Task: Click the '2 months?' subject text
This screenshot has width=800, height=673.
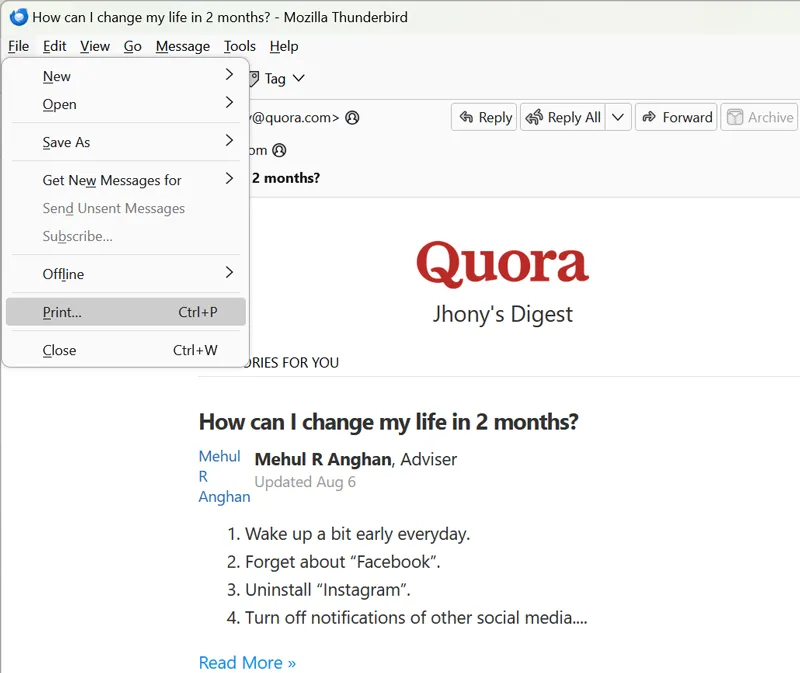Action: [x=286, y=178]
